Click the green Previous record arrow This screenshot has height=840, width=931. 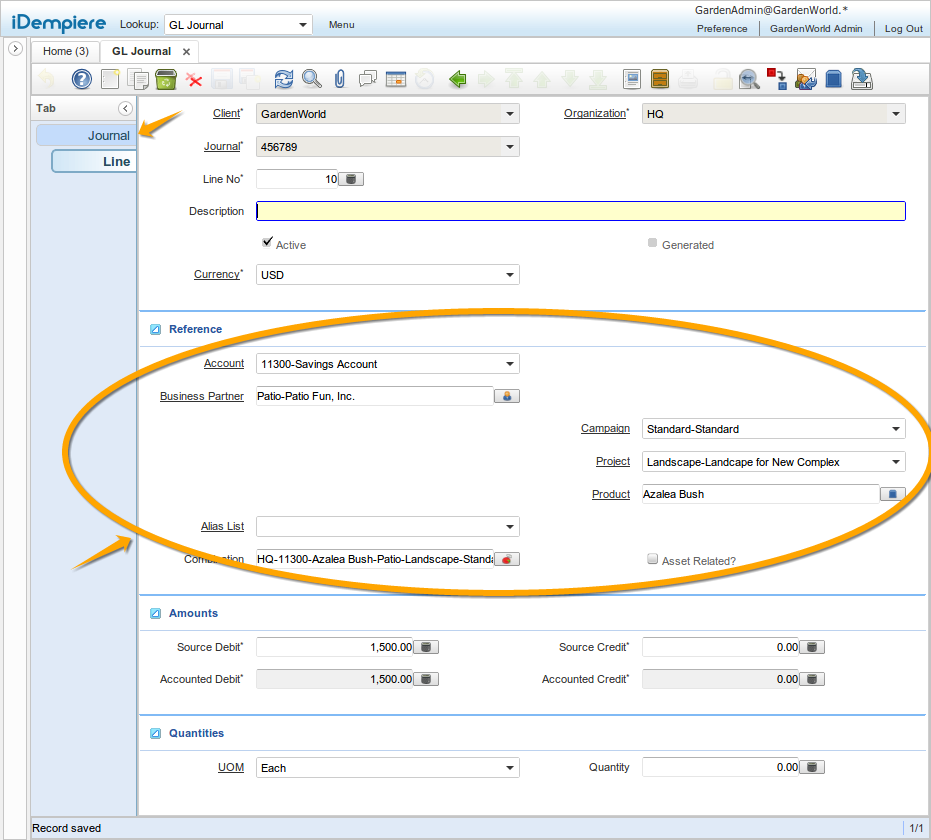point(458,79)
